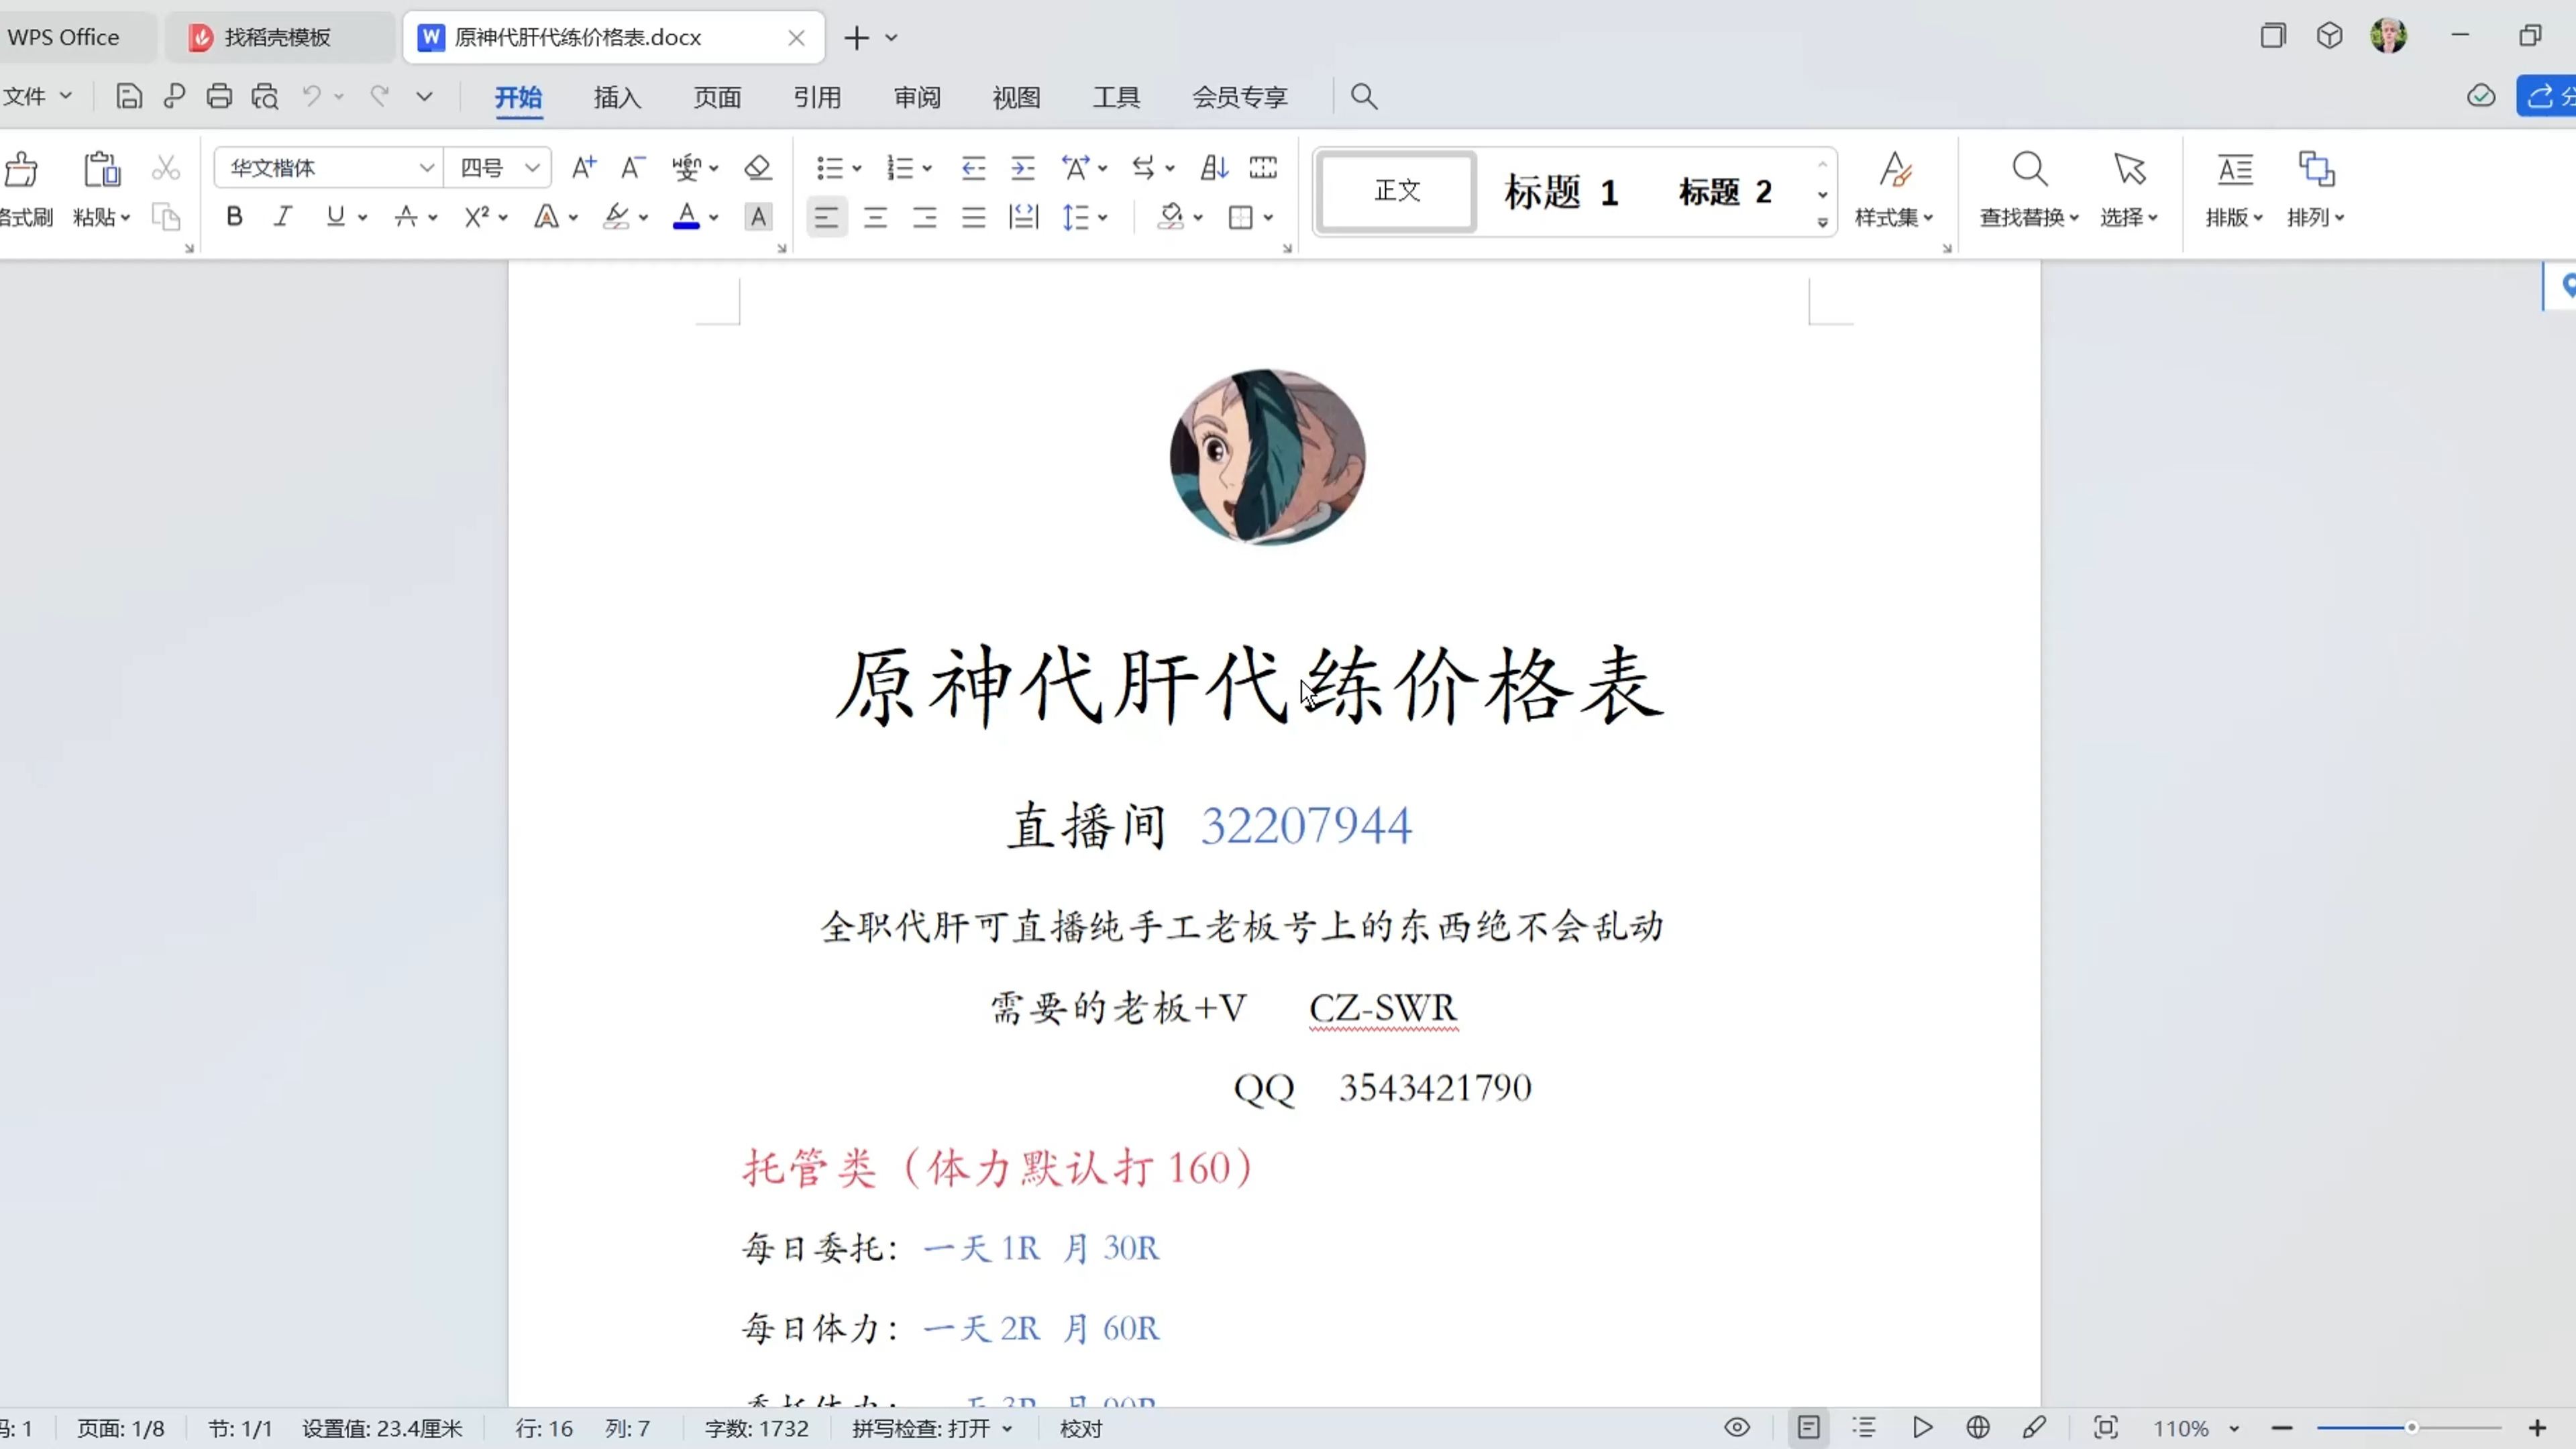This screenshot has height=1449, width=2576.
Task: Click the Cut scissors icon
Action: coord(166,167)
